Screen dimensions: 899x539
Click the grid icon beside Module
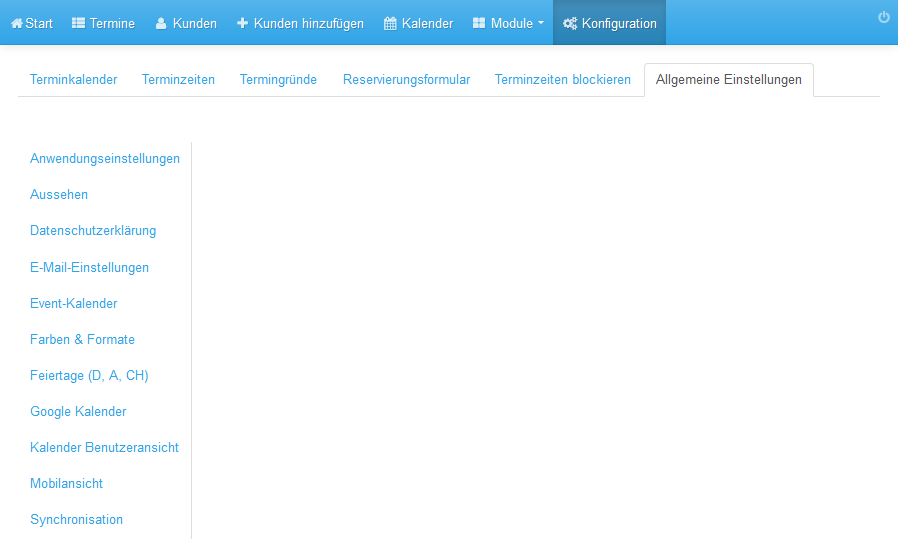479,23
